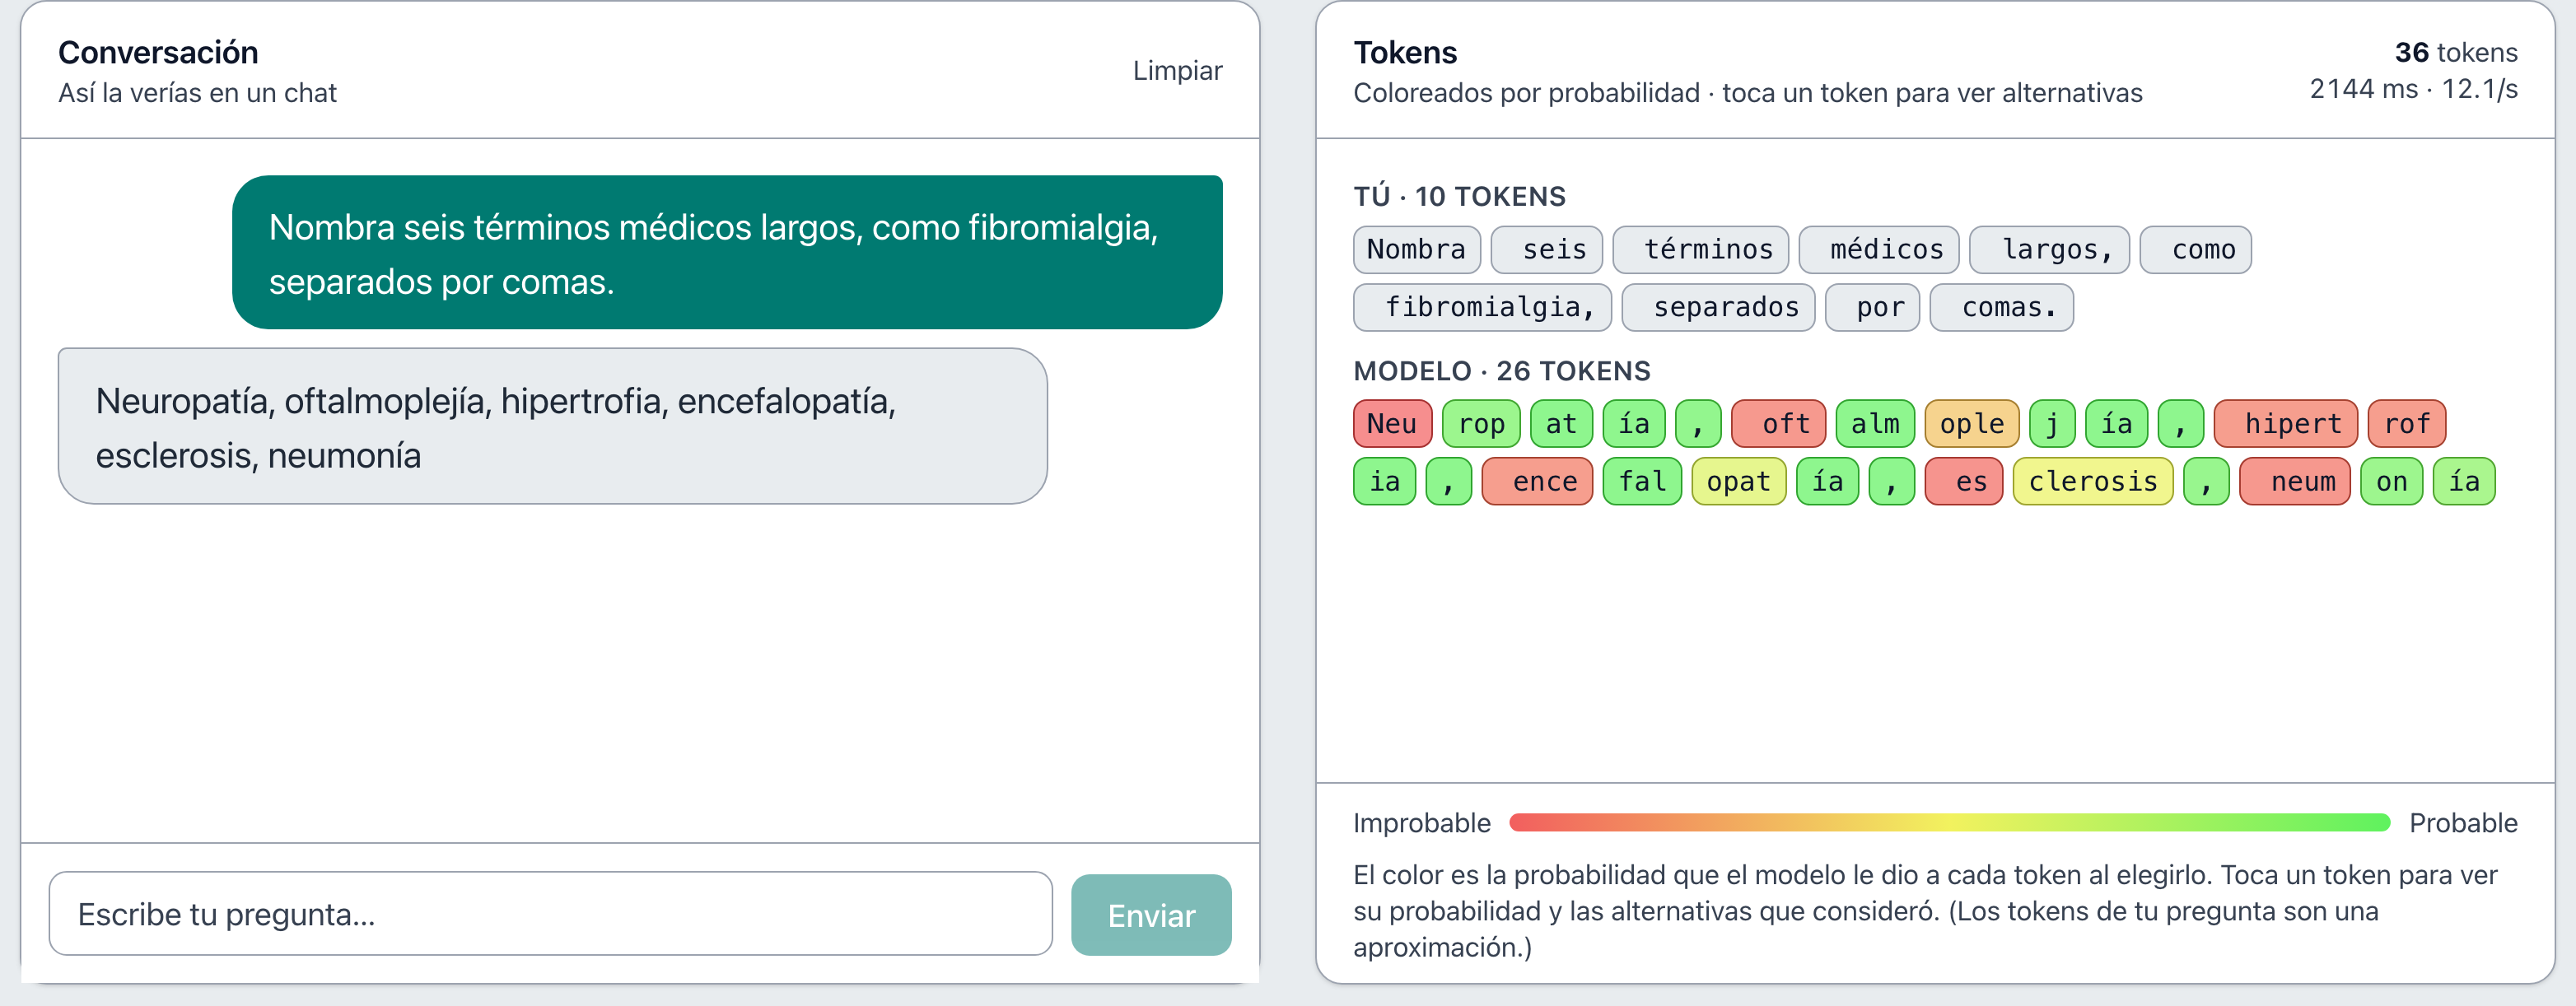Select the green 'rop' model token
This screenshot has width=2576, height=1006.
[1481, 424]
